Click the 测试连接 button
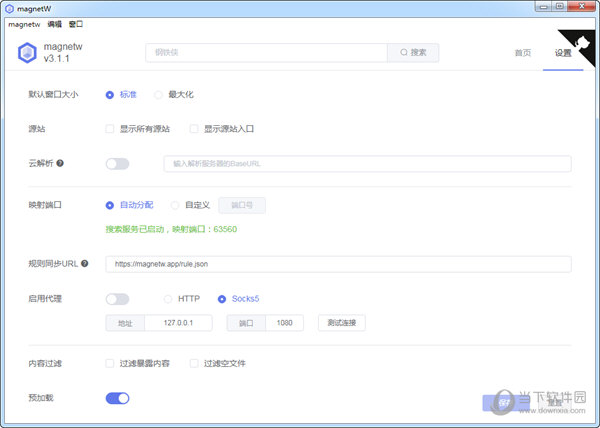This screenshot has width=600, height=428. pos(342,323)
